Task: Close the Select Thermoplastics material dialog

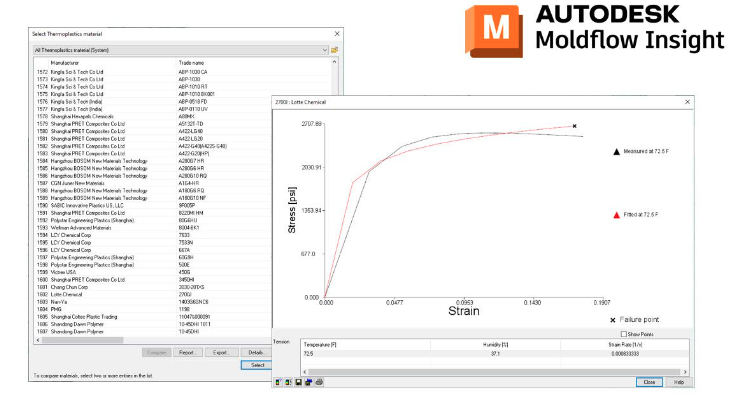Action: click(x=337, y=34)
